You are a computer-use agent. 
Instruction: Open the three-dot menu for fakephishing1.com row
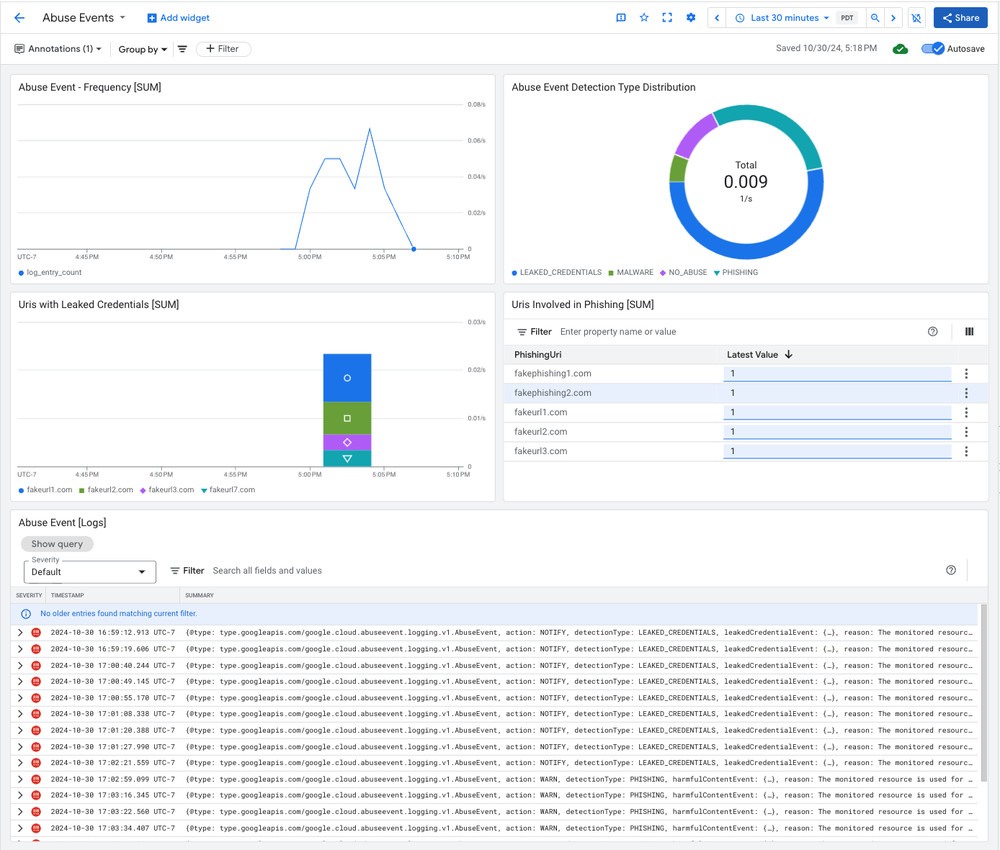966,374
